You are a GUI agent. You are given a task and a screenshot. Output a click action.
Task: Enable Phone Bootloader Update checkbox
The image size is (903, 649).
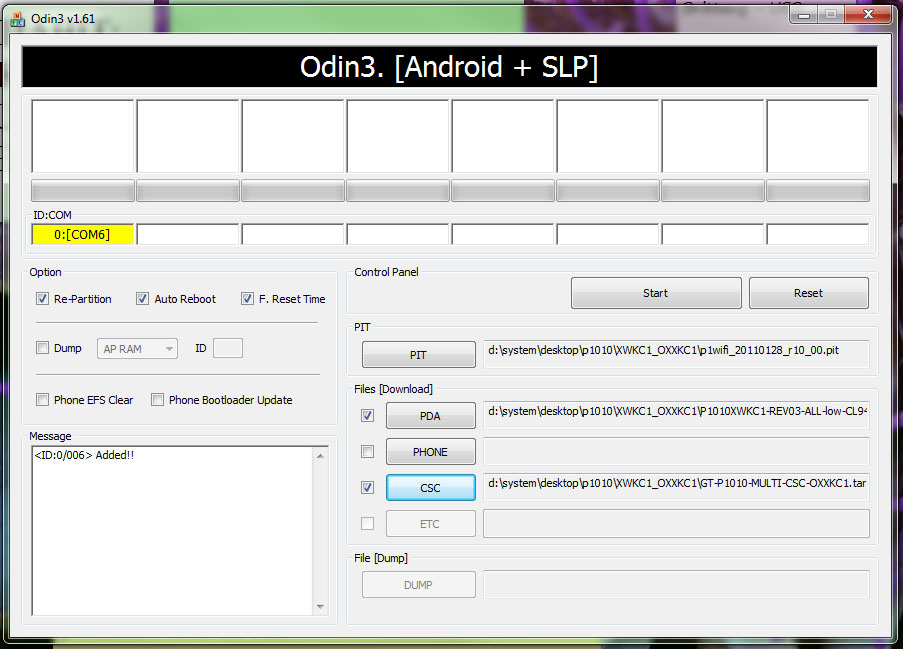point(158,399)
